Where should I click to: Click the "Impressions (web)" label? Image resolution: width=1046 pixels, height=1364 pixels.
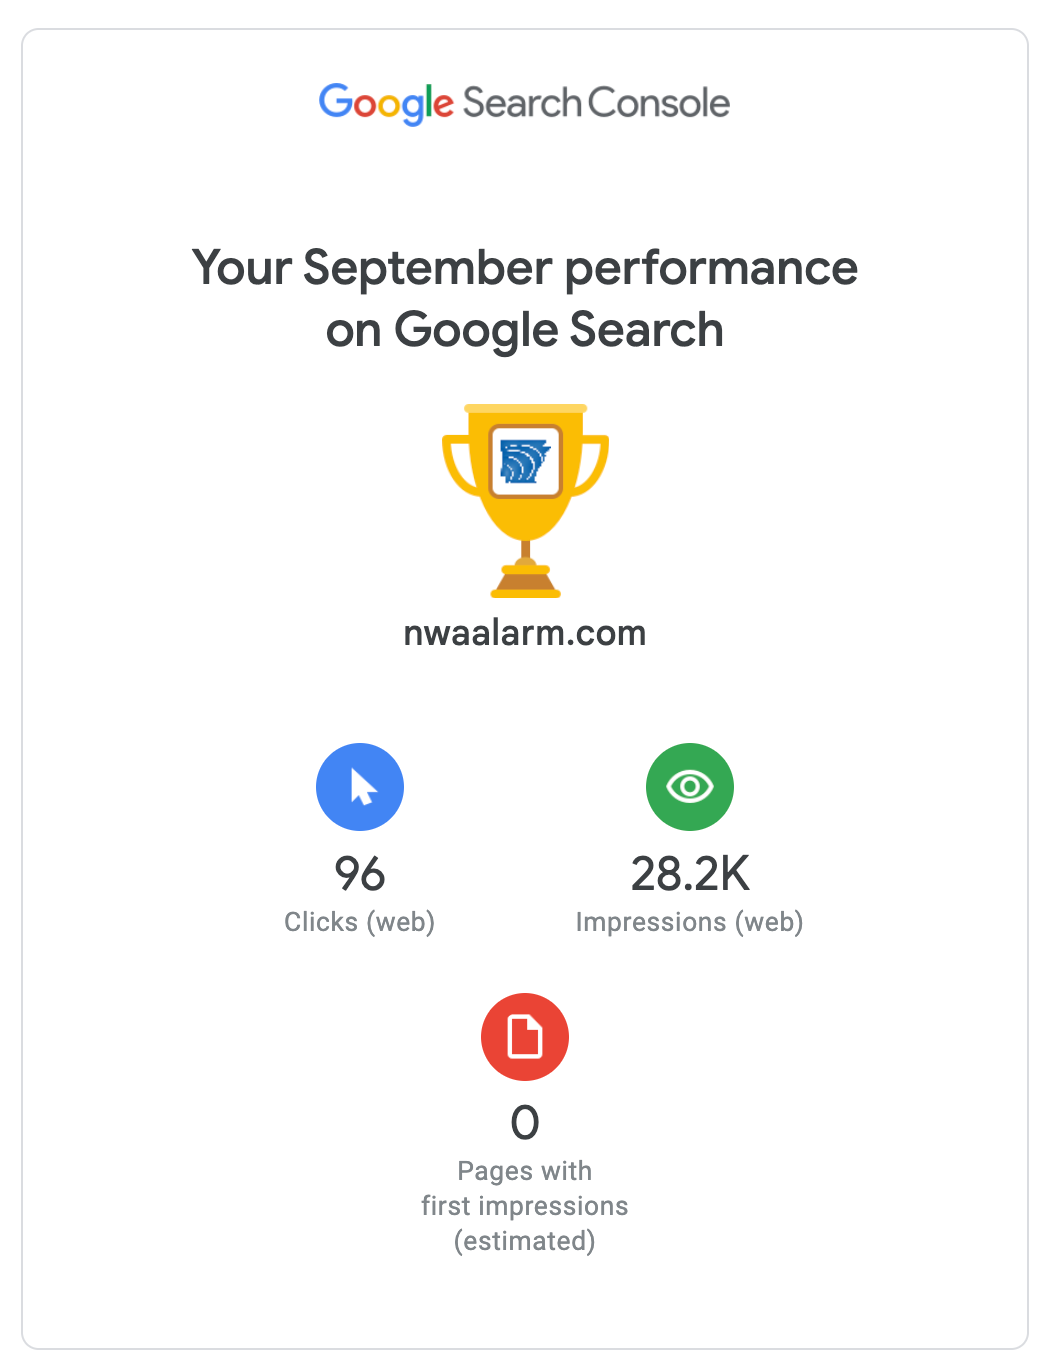click(690, 922)
